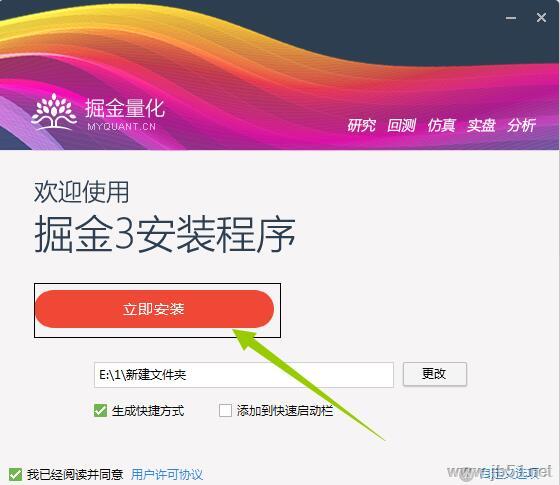Collapse the 自定义选项 section at bottom right
Screen dimensions: 560x485
pos(509,474)
